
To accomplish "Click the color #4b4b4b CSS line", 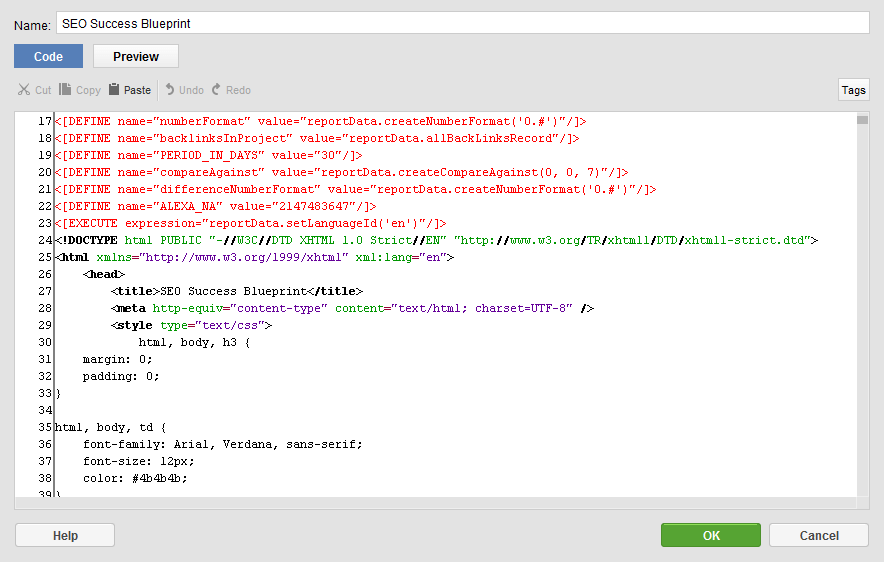I will click(x=135, y=478).
